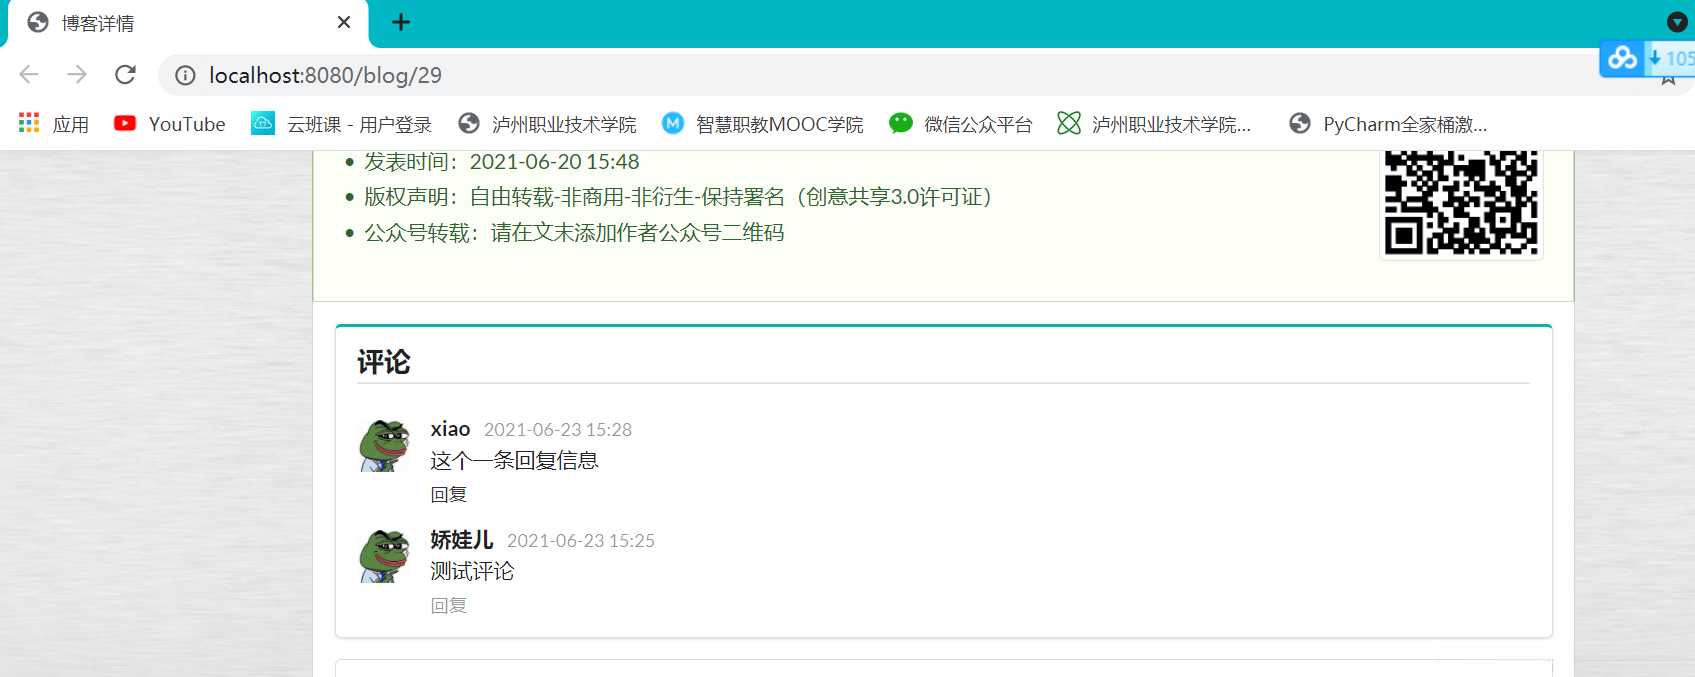The height and width of the screenshot is (677, 1695).
Task: Click the QR code image
Action: pyautogui.click(x=1461, y=203)
